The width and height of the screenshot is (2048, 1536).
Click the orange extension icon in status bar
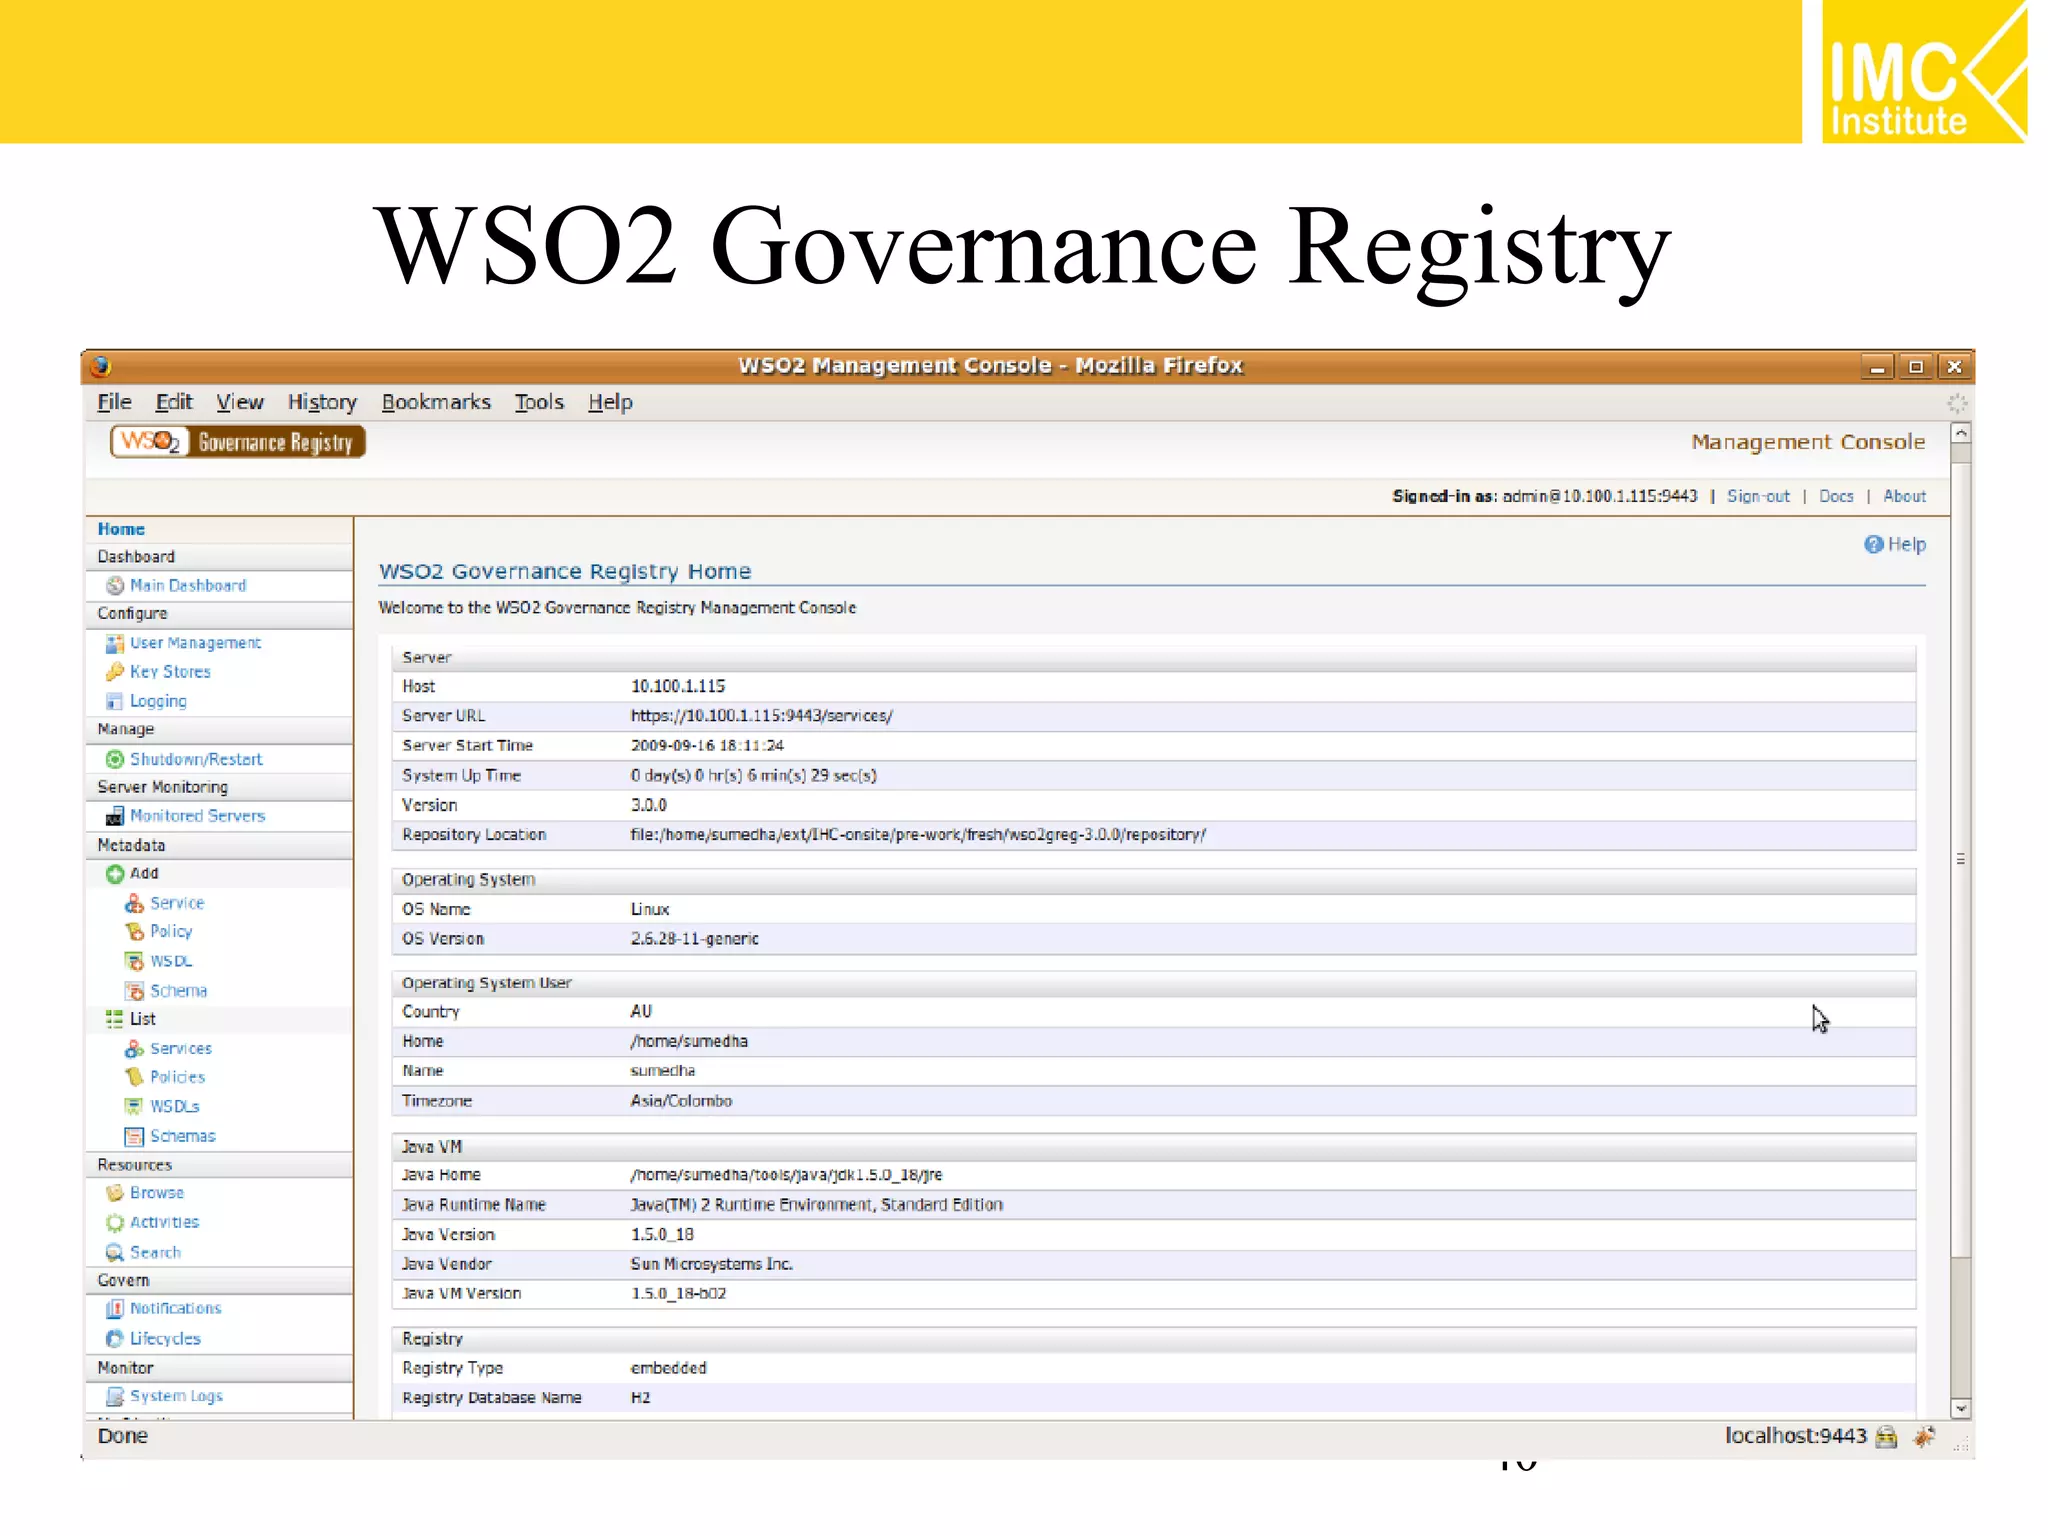(1924, 1437)
